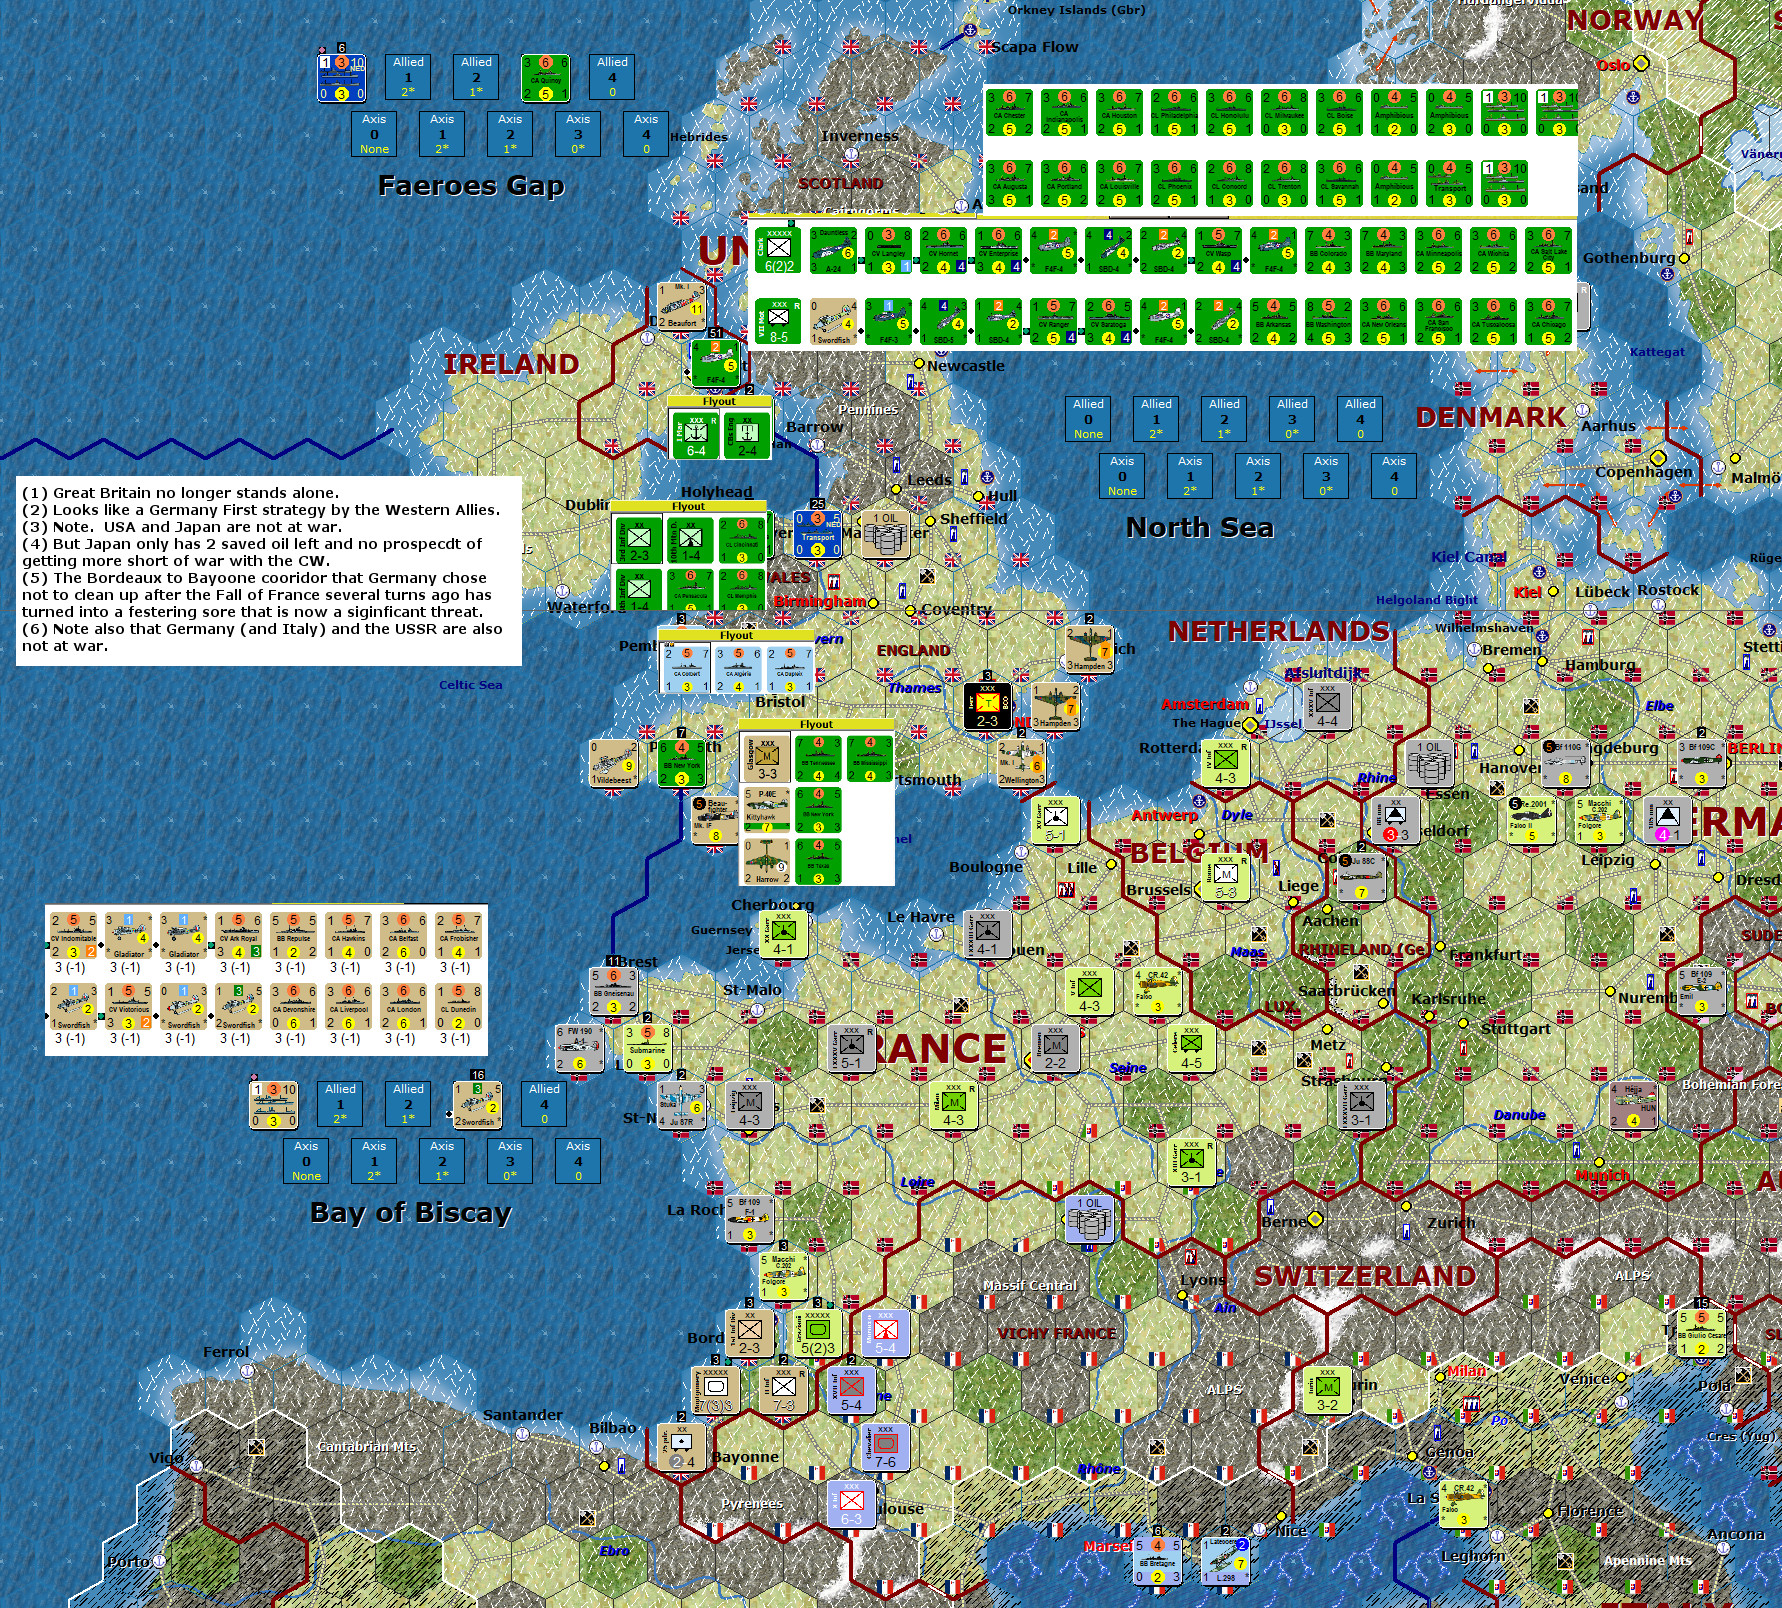The height and width of the screenshot is (1608, 1782).
Task: Click the "Faeroes Gap" sea area label
Action: 471,186
